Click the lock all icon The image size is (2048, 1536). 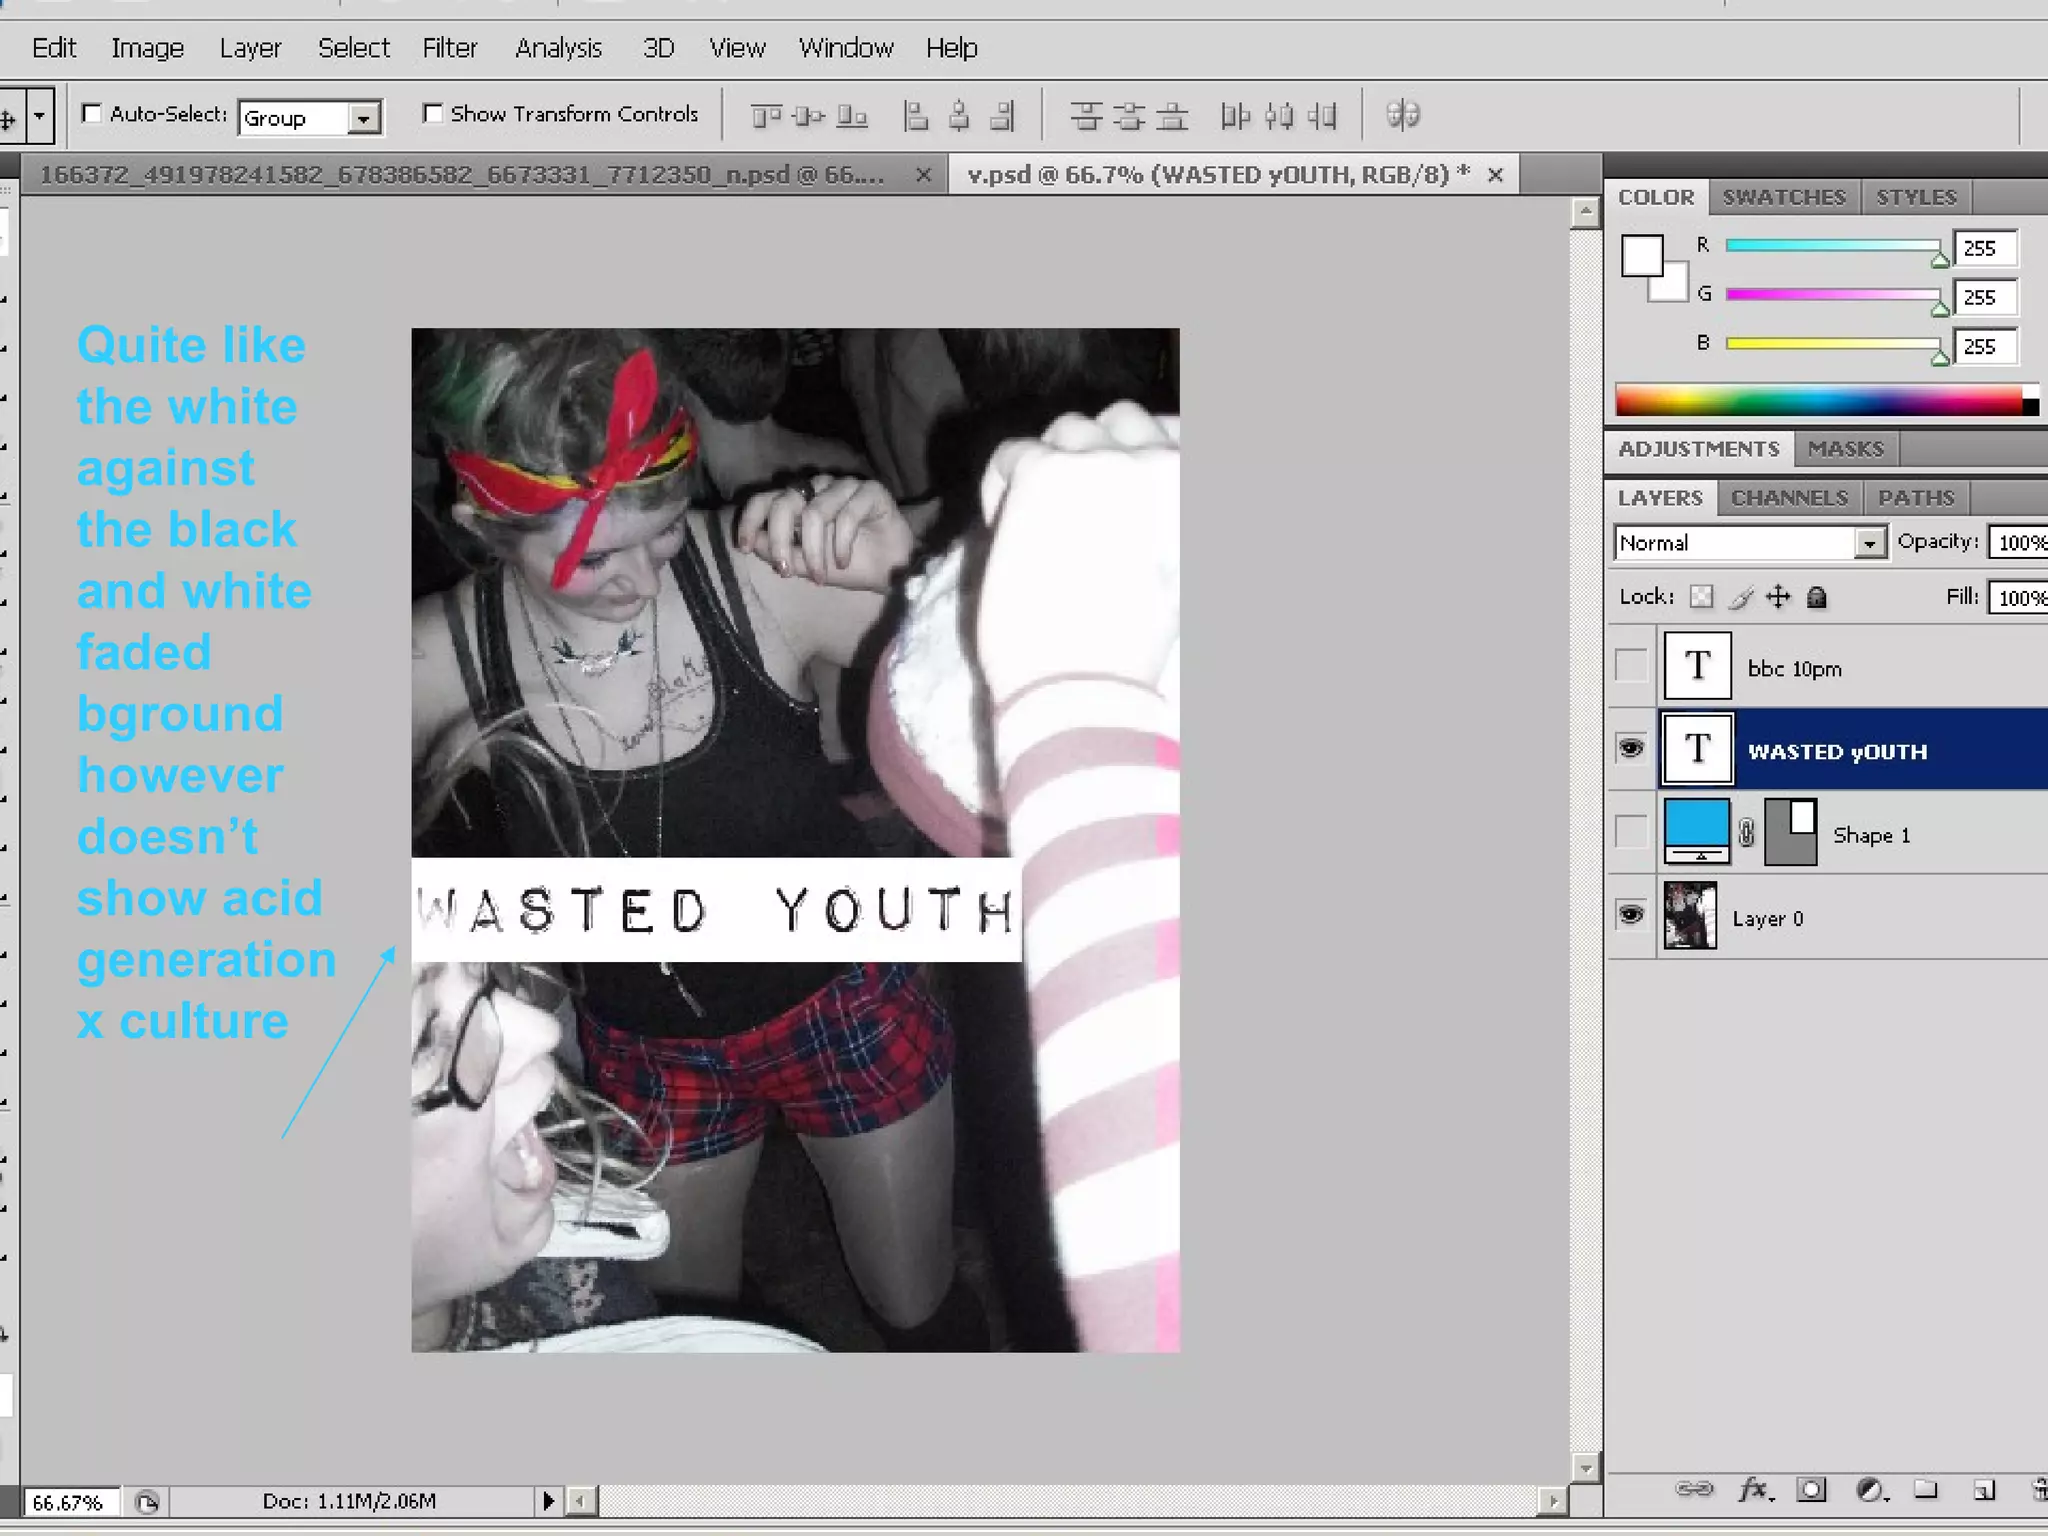1817,597
